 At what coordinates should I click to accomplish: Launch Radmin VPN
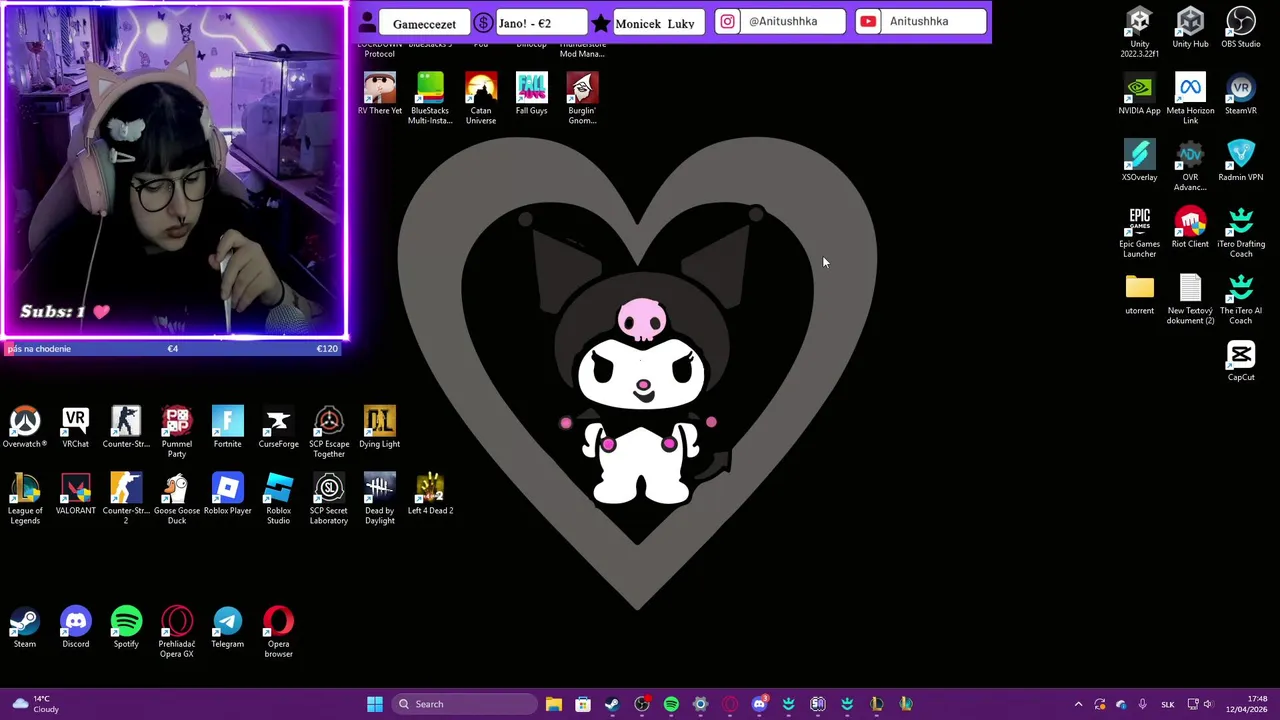[x=1241, y=161]
